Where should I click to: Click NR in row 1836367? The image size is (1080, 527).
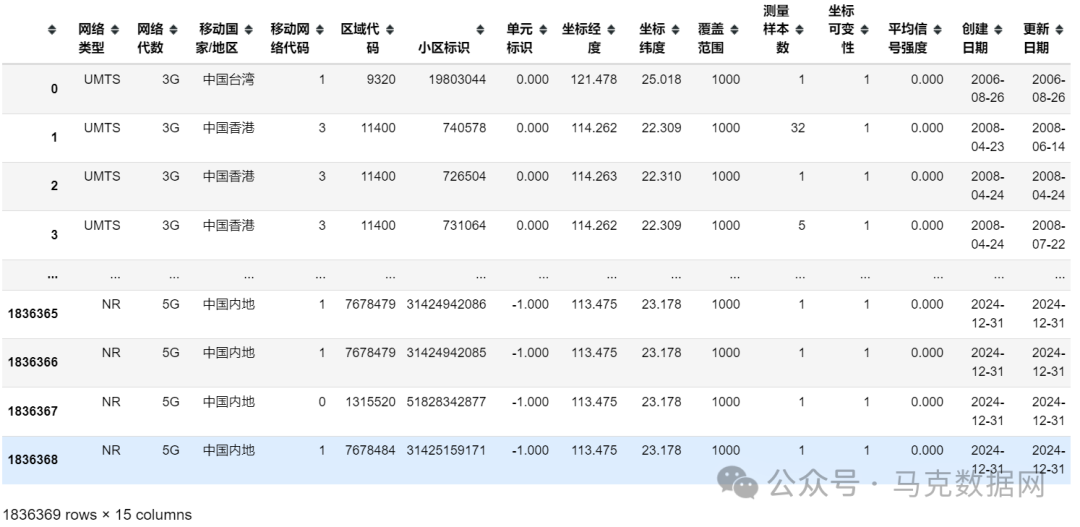[x=111, y=402]
